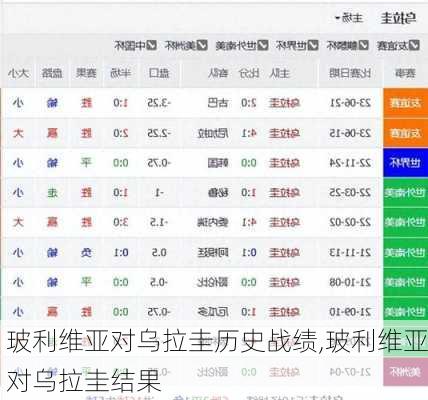The width and height of the screenshot is (428, 400).
Task: Click the 赛果 column header
Action: pos(86,73)
